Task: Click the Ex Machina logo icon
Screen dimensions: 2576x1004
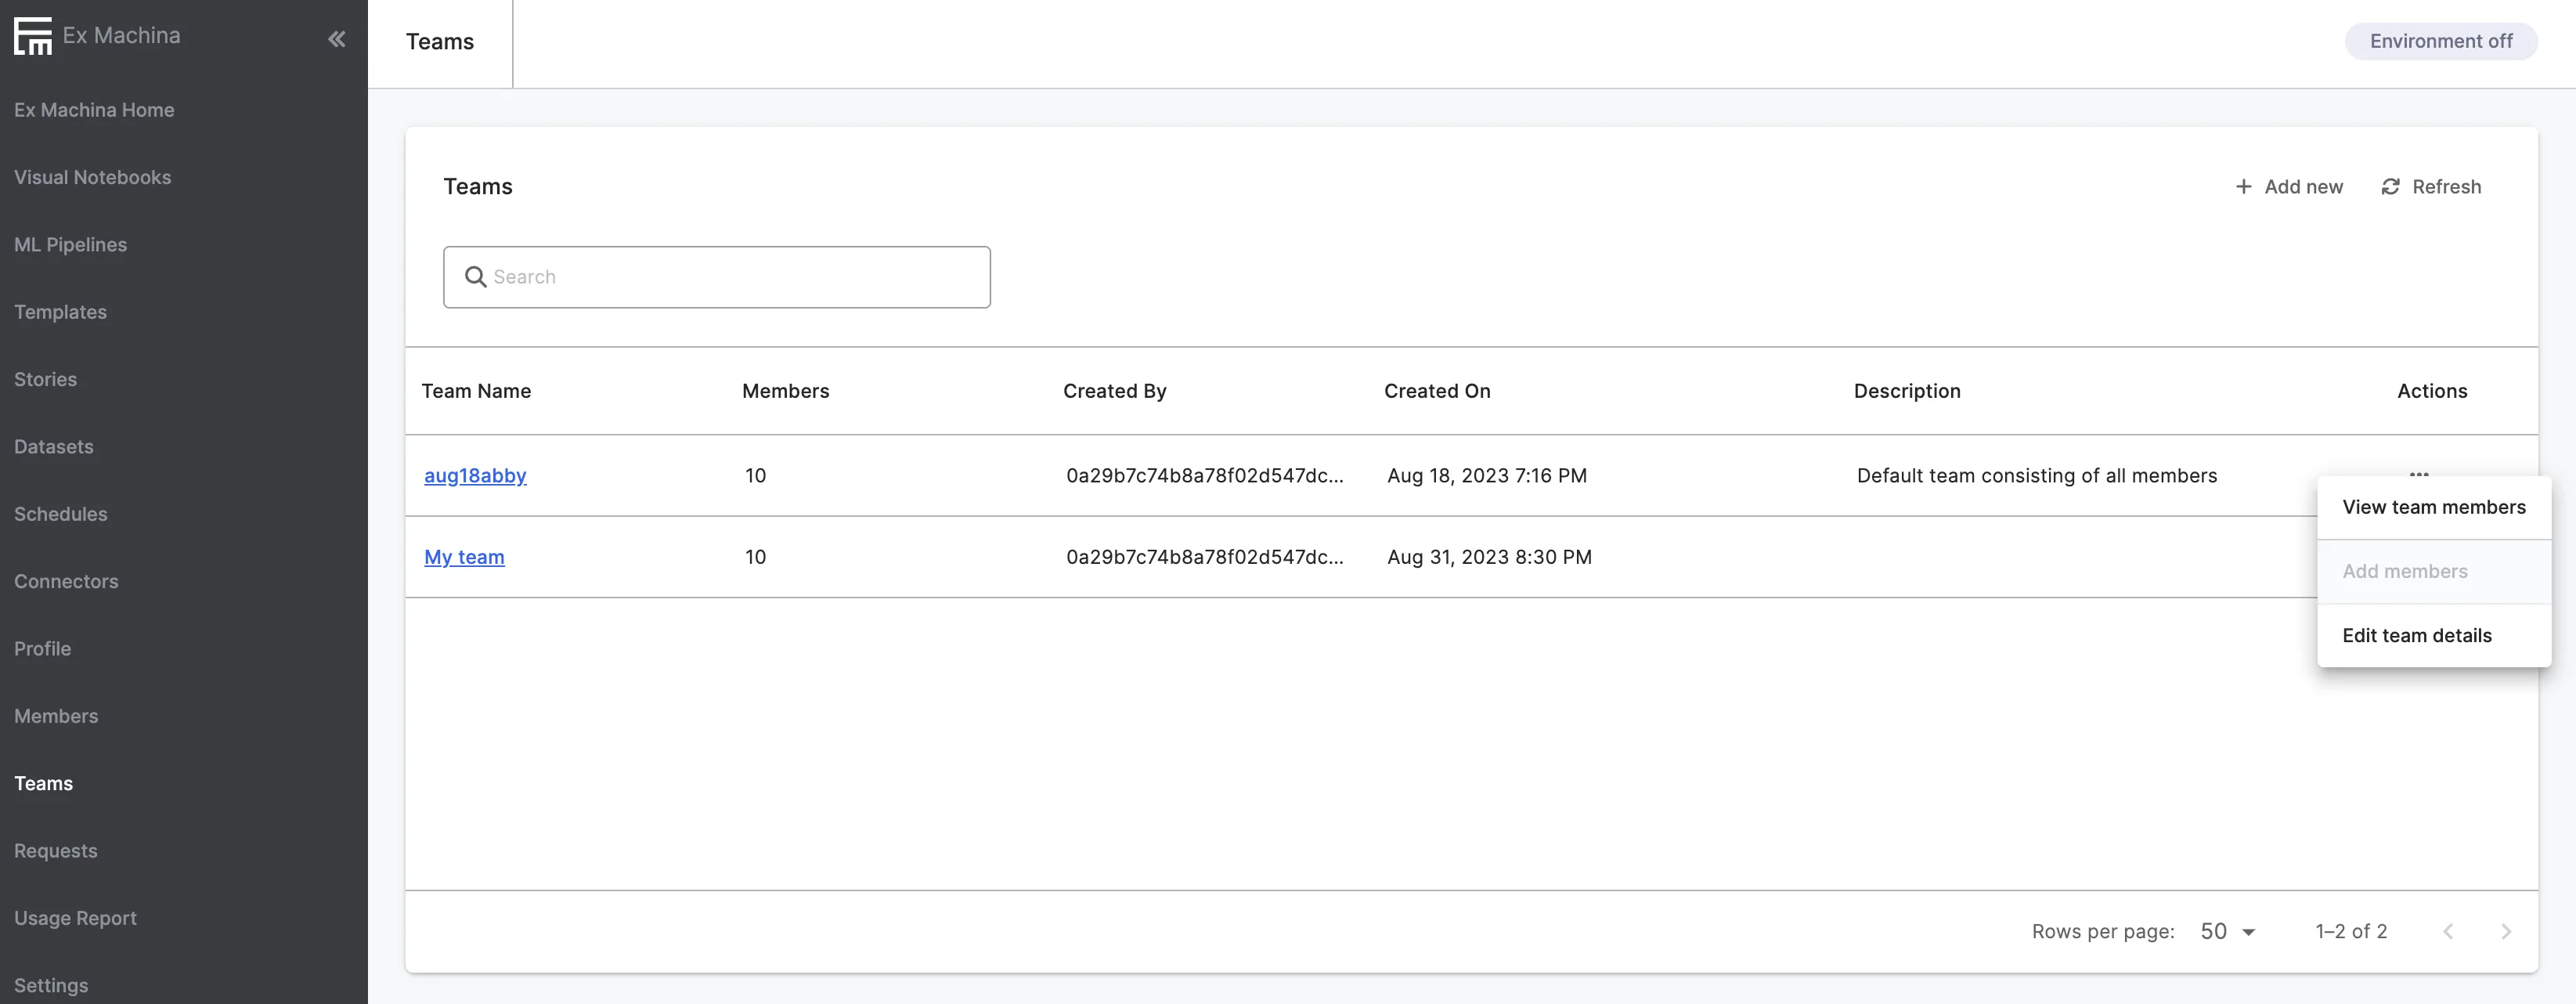Action: click(x=33, y=36)
